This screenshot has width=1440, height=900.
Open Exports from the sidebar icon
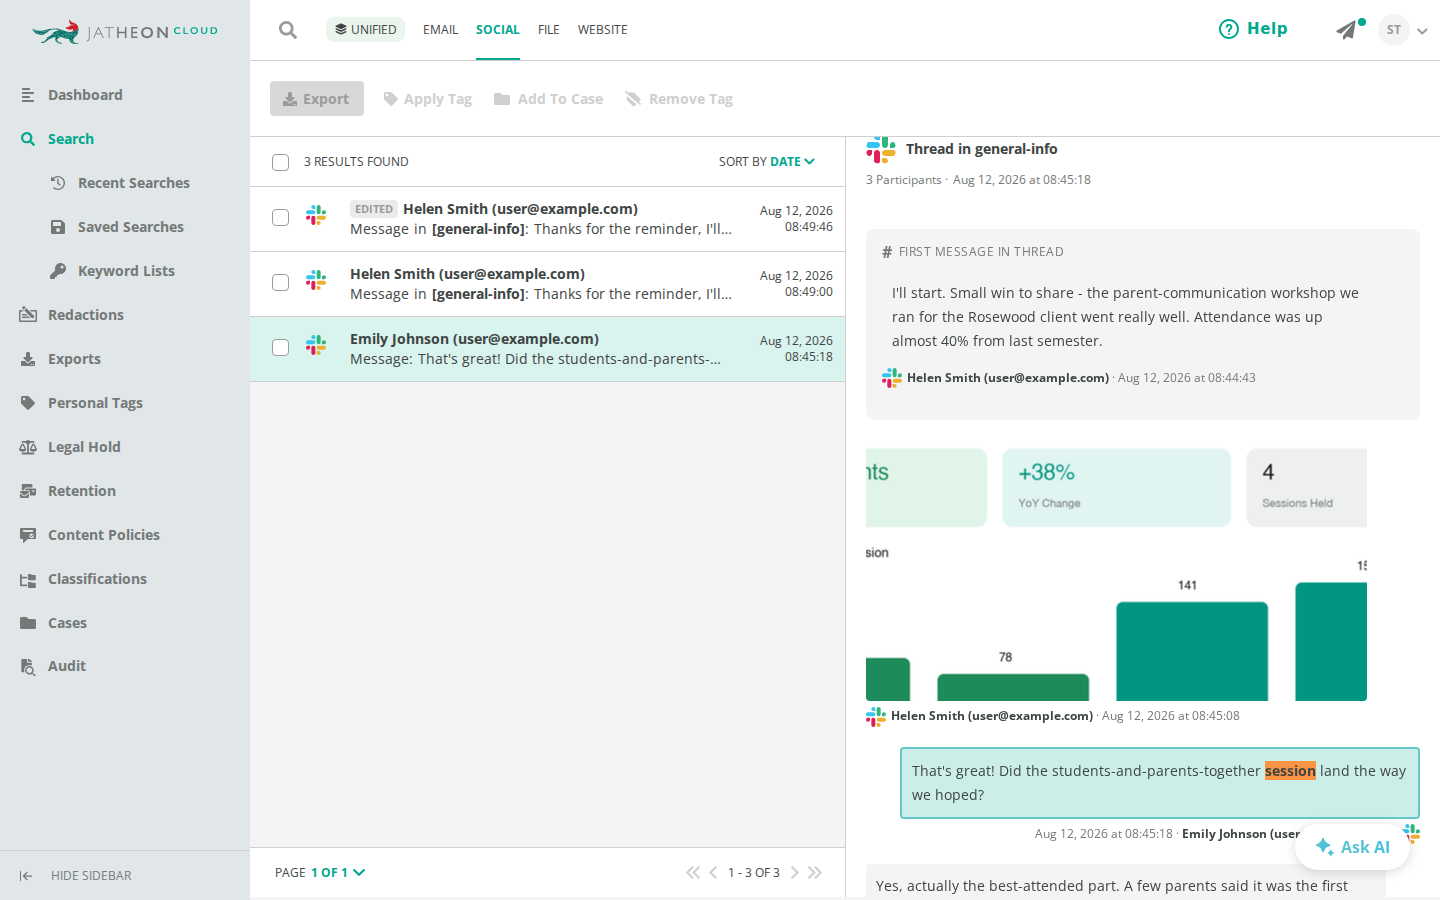28,359
